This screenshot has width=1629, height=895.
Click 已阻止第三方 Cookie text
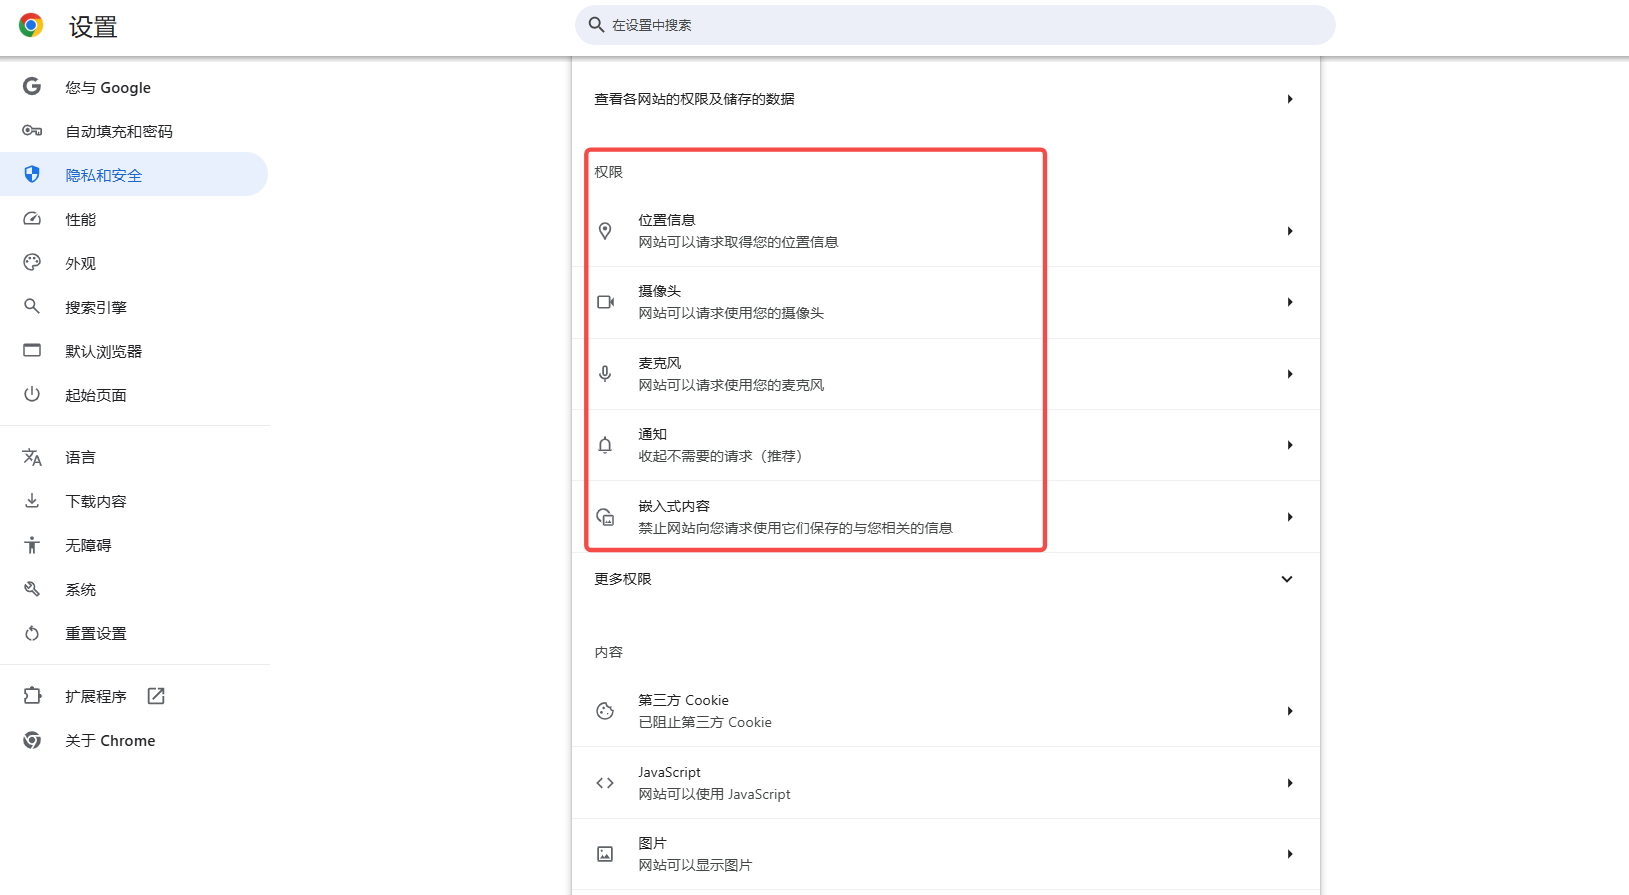(x=705, y=722)
